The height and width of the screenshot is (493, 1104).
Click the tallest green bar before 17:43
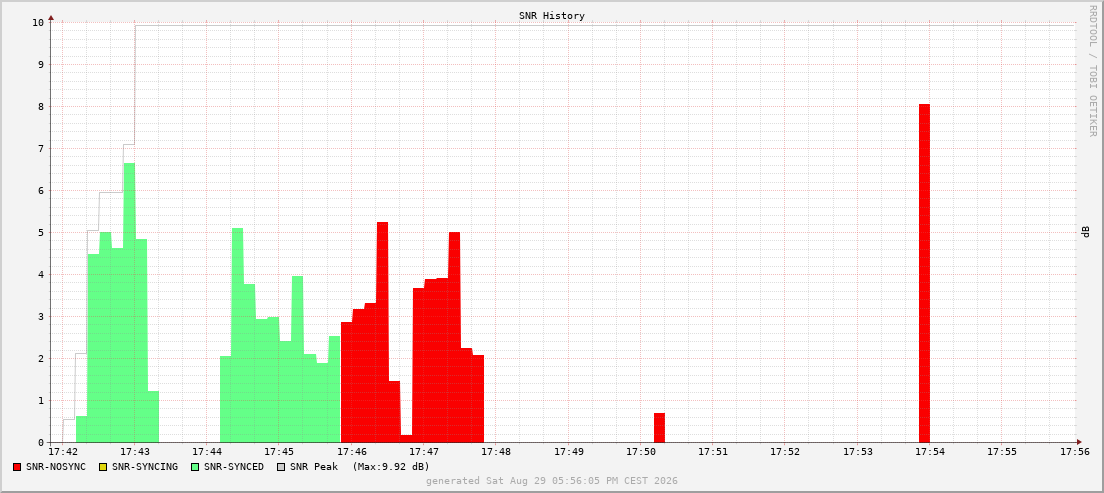click(x=130, y=303)
